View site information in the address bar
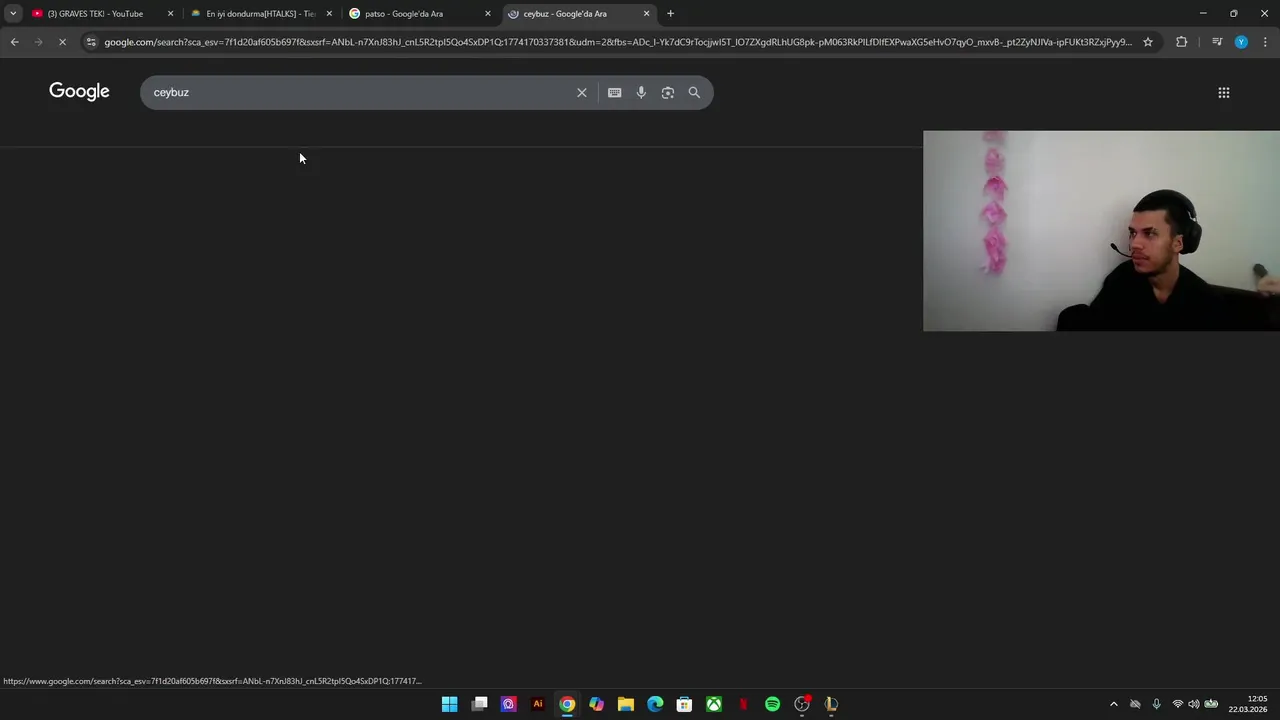This screenshot has height=720, width=1280. tap(91, 42)
